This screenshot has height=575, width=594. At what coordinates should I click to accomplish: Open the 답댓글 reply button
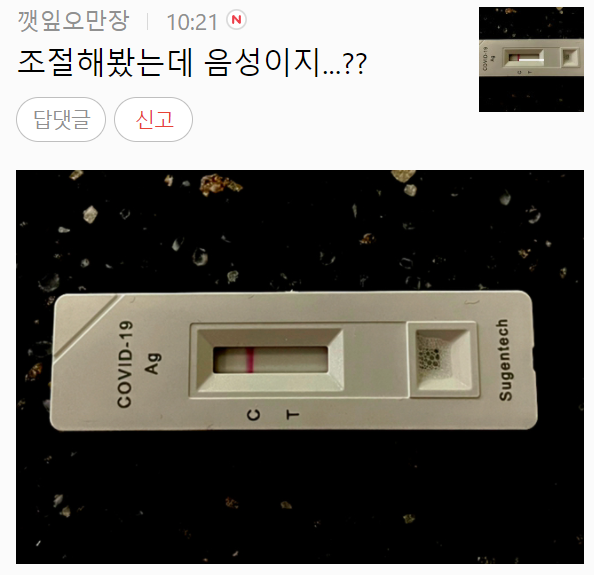point(61,119)
